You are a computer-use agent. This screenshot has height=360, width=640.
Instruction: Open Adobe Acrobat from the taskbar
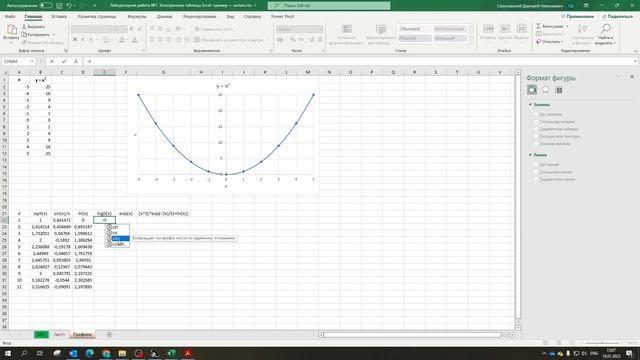pyautogui.click(x=188, y=353)
